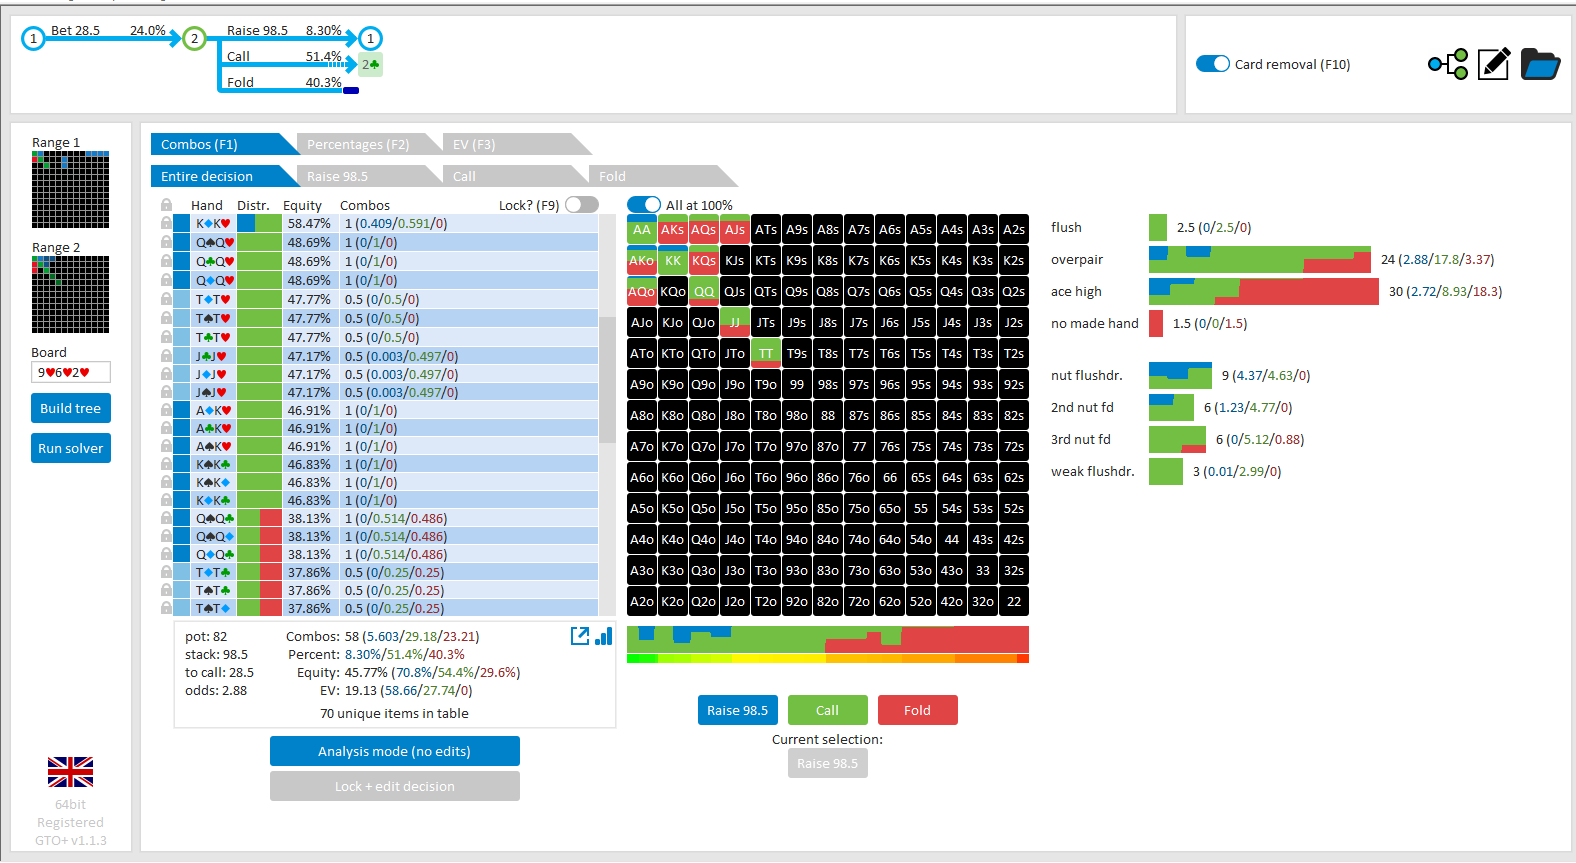
Task: Click the 3rd nut fd bar
Action: [1177, 439]
